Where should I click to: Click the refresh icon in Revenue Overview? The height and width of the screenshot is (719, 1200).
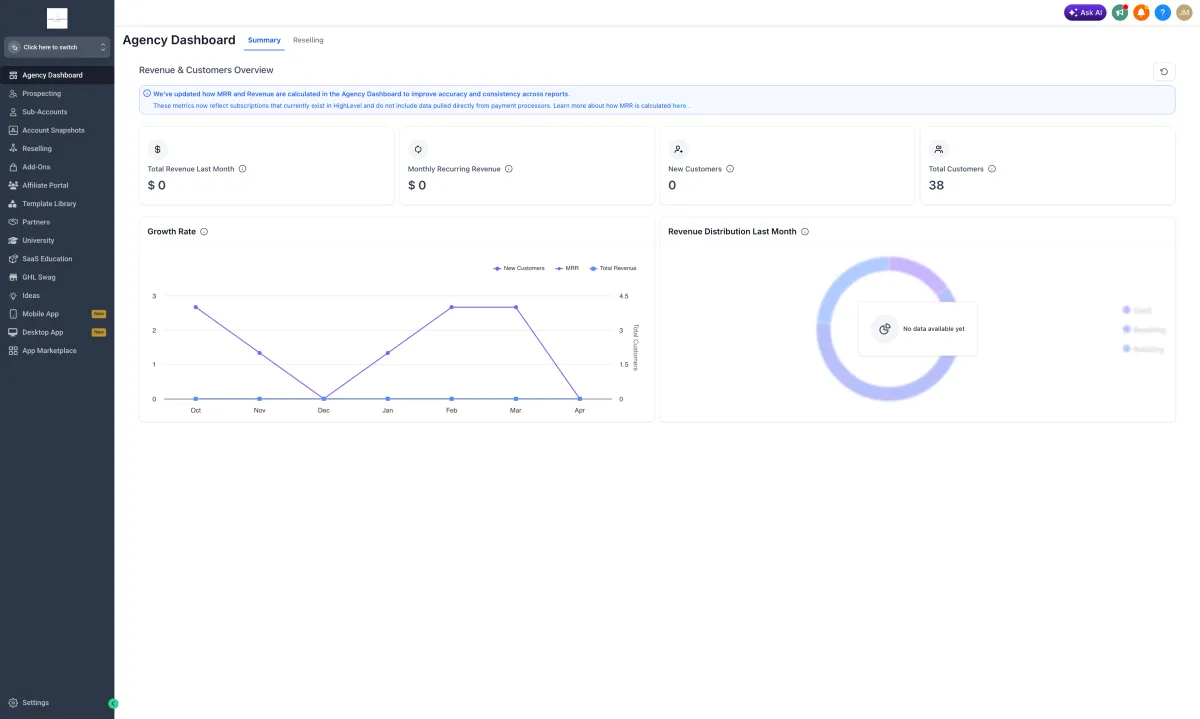pyautogui.click(x=1164, y=71)
